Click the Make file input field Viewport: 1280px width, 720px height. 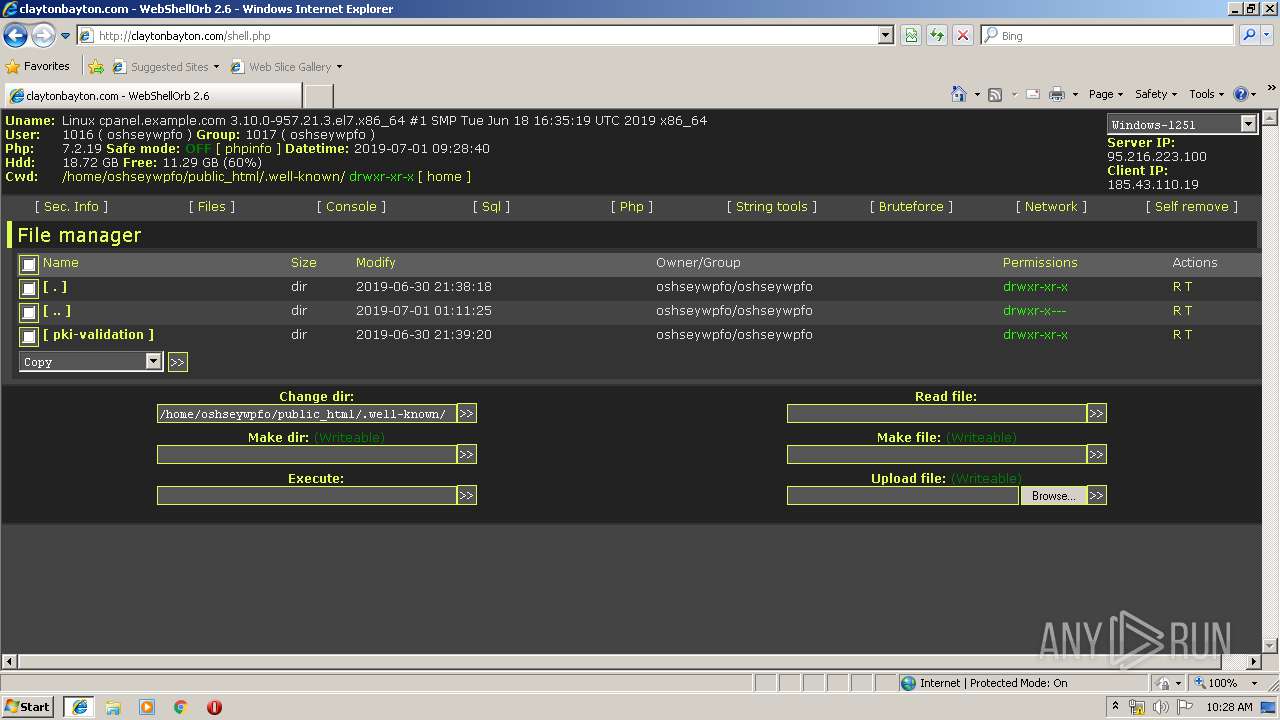tap(936, 454)
